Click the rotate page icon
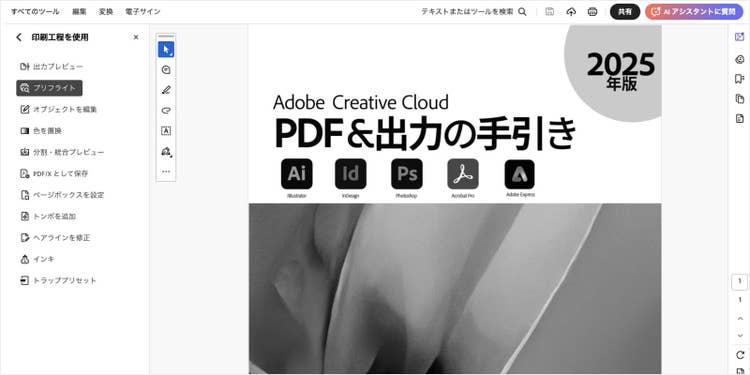Screen dimensions: 750x375 740,355
